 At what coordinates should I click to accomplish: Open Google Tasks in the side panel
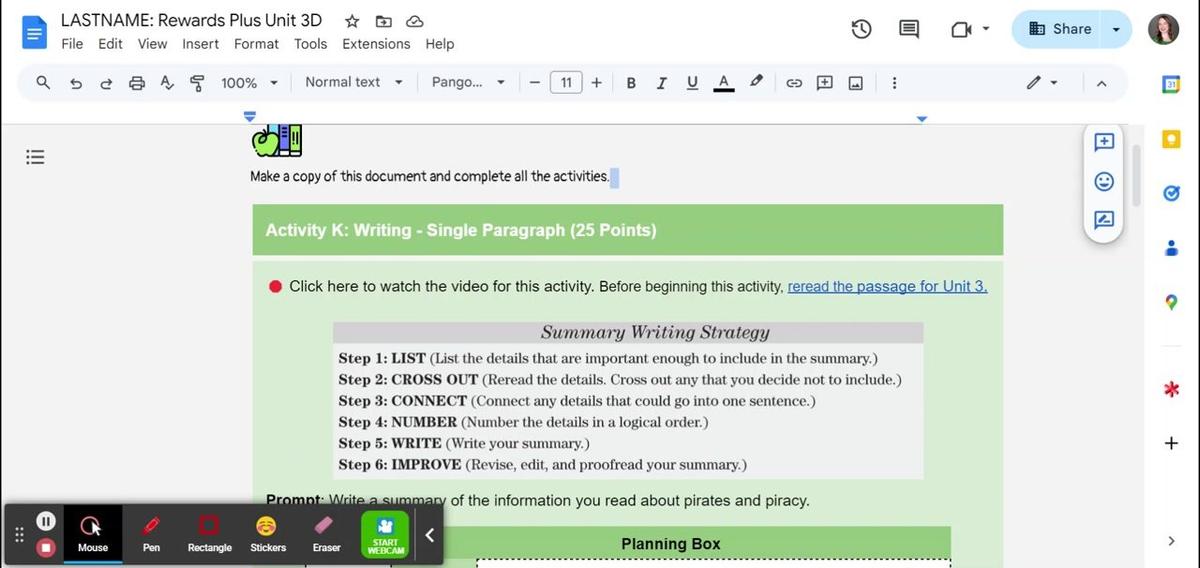[1171, 193]
